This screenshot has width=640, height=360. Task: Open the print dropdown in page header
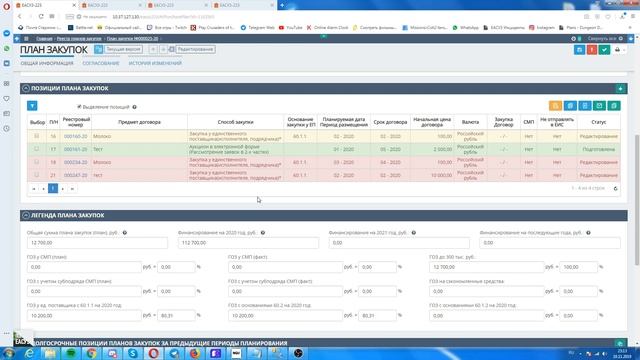(x=619, y=50)
